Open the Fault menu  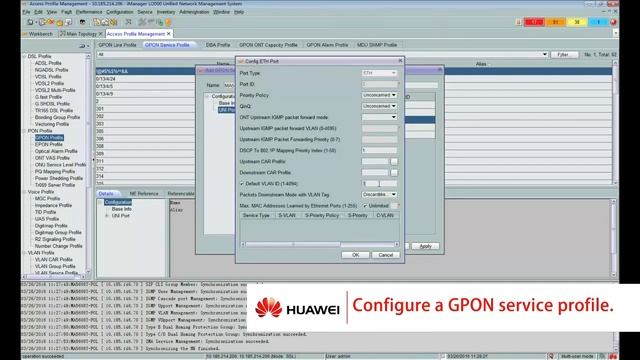tap(66, 12)
